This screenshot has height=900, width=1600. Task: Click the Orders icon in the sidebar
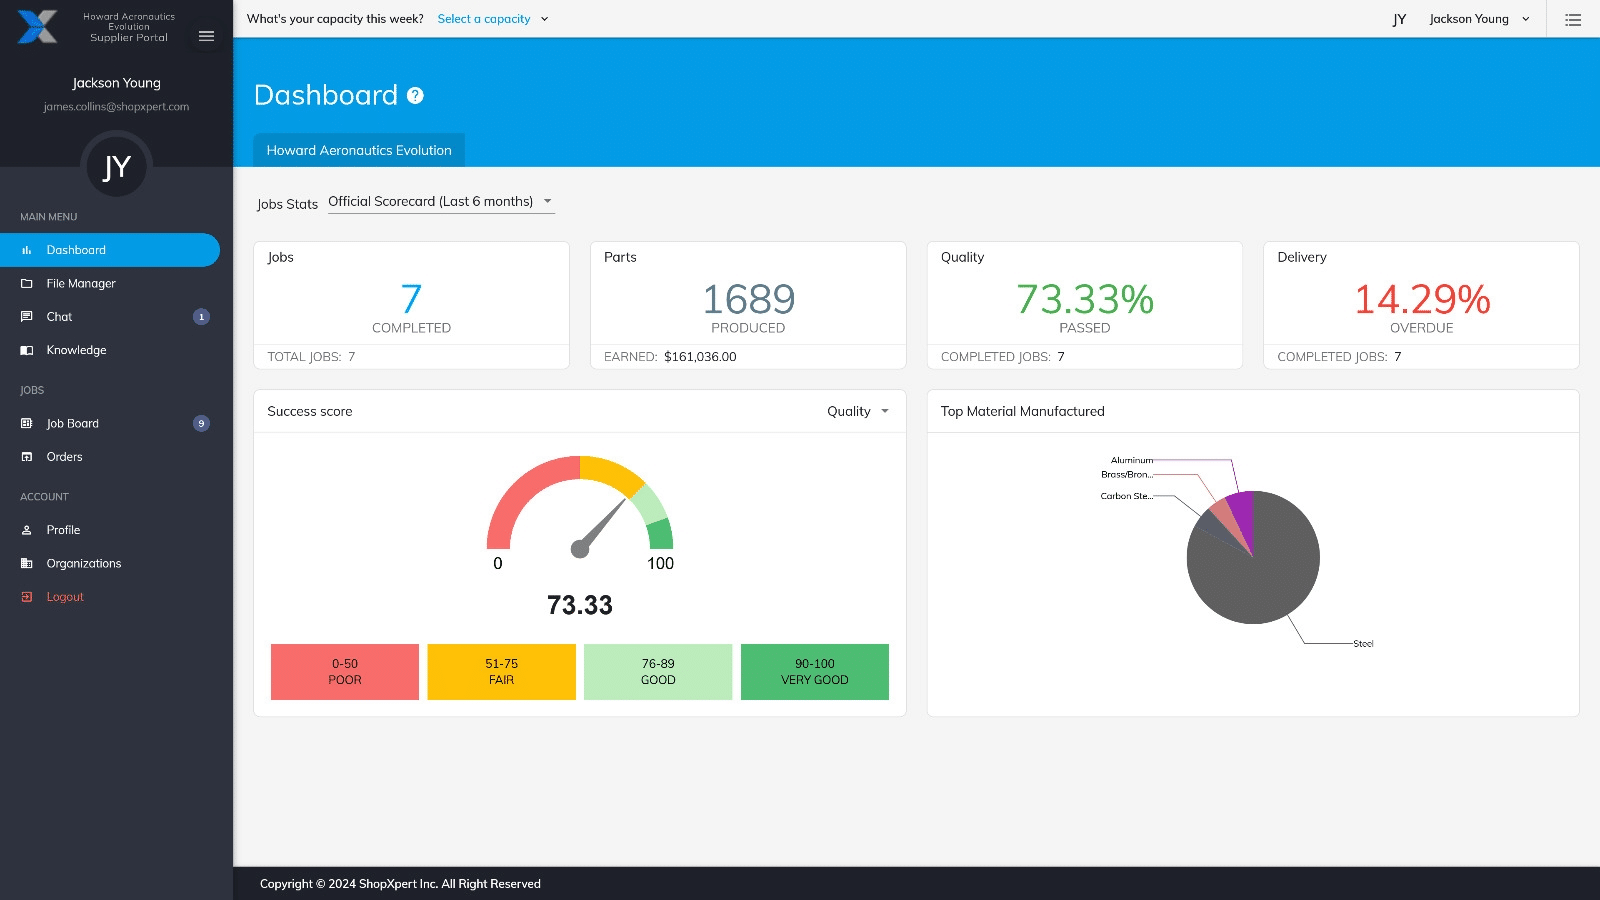click(x=26, y=456)
